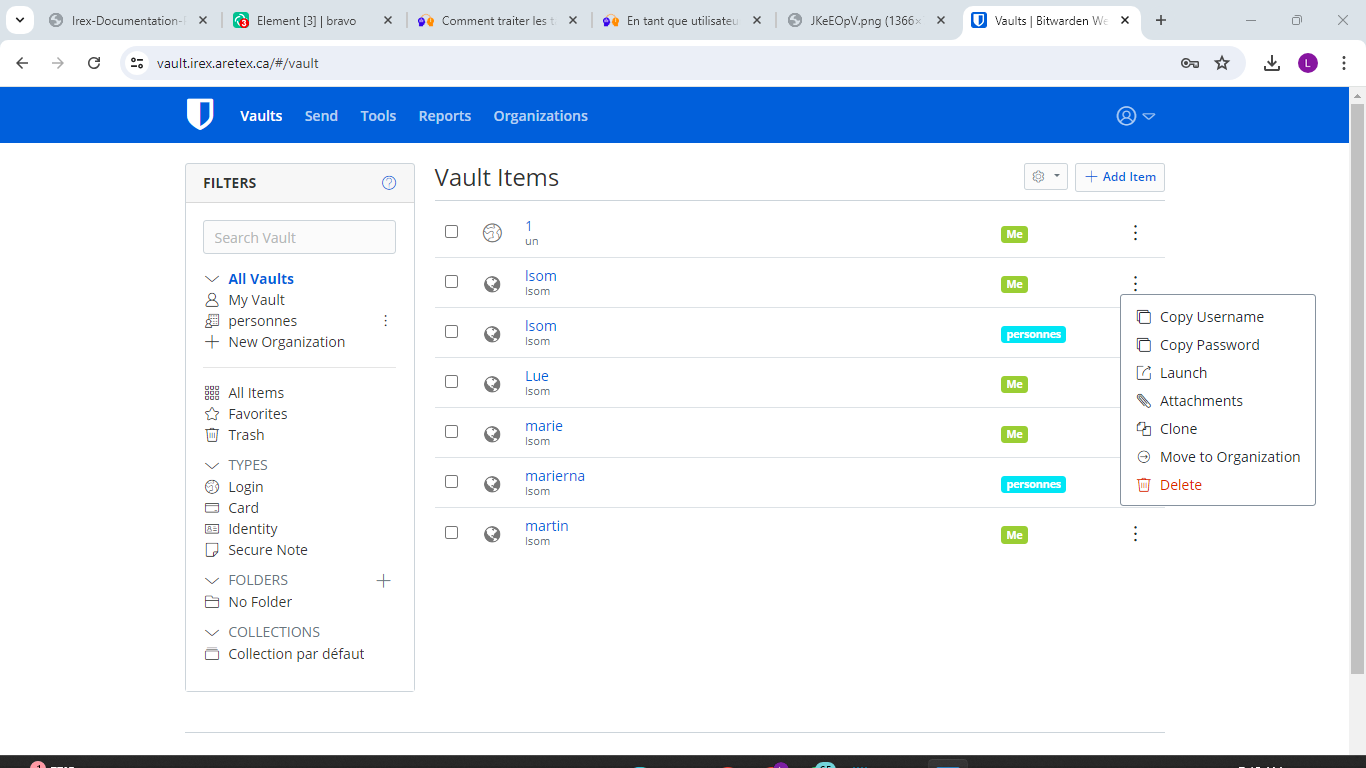
Task: Open the Organizations navigation tab
Action: [x=540, y=116]
